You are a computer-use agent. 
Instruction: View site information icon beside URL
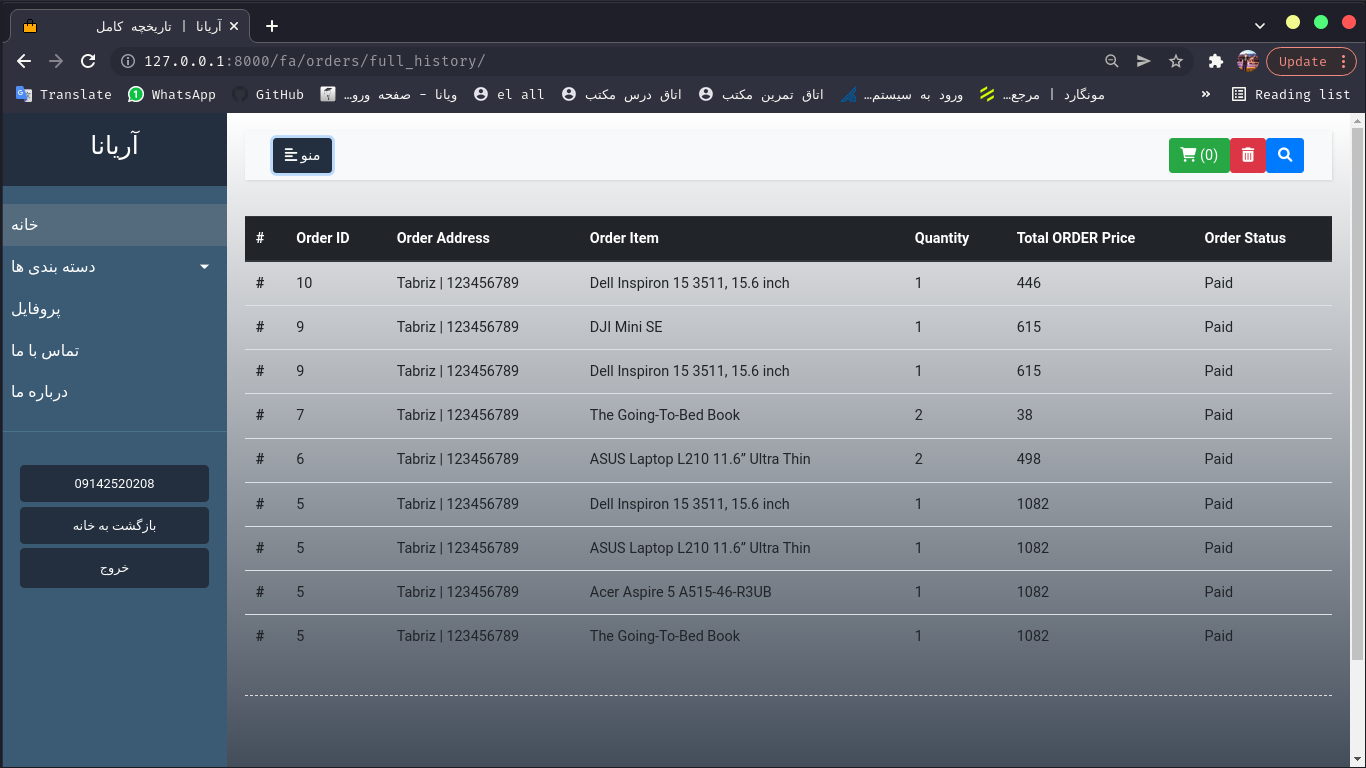(128, 61)
